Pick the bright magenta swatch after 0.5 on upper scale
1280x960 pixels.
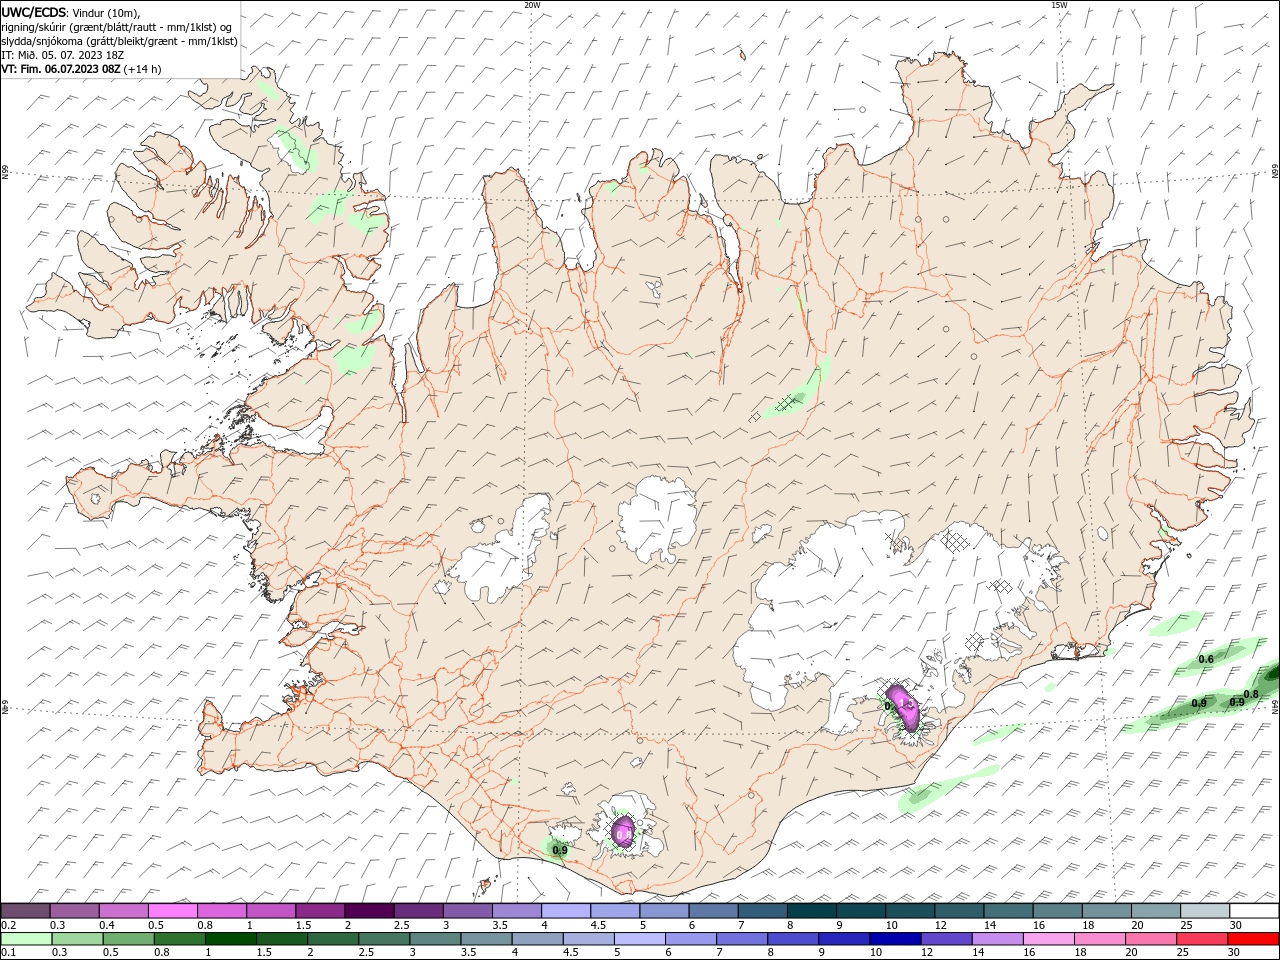[x=173, y=911]
